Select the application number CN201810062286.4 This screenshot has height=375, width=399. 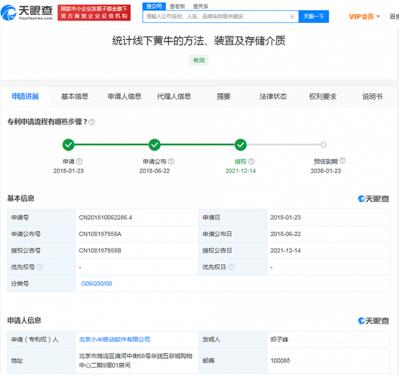pos(105,217)
